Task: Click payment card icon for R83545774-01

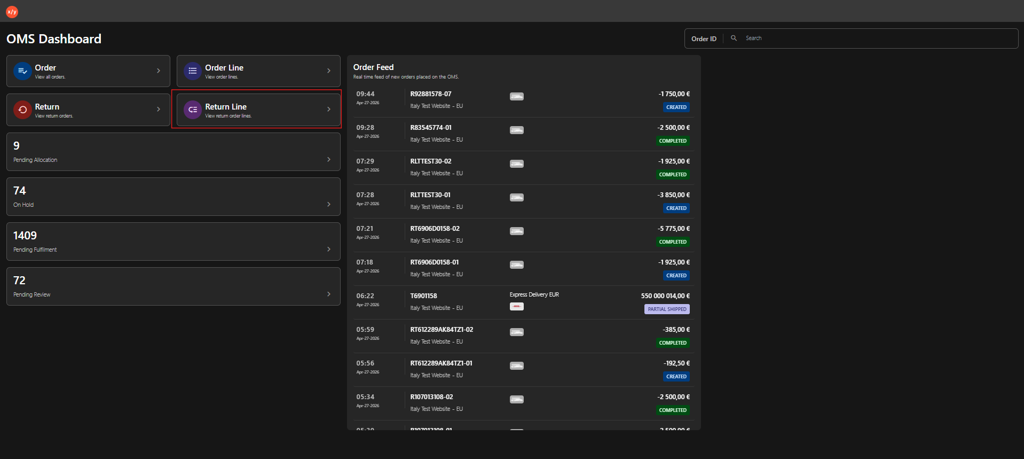Action: [x=517, y=130]
